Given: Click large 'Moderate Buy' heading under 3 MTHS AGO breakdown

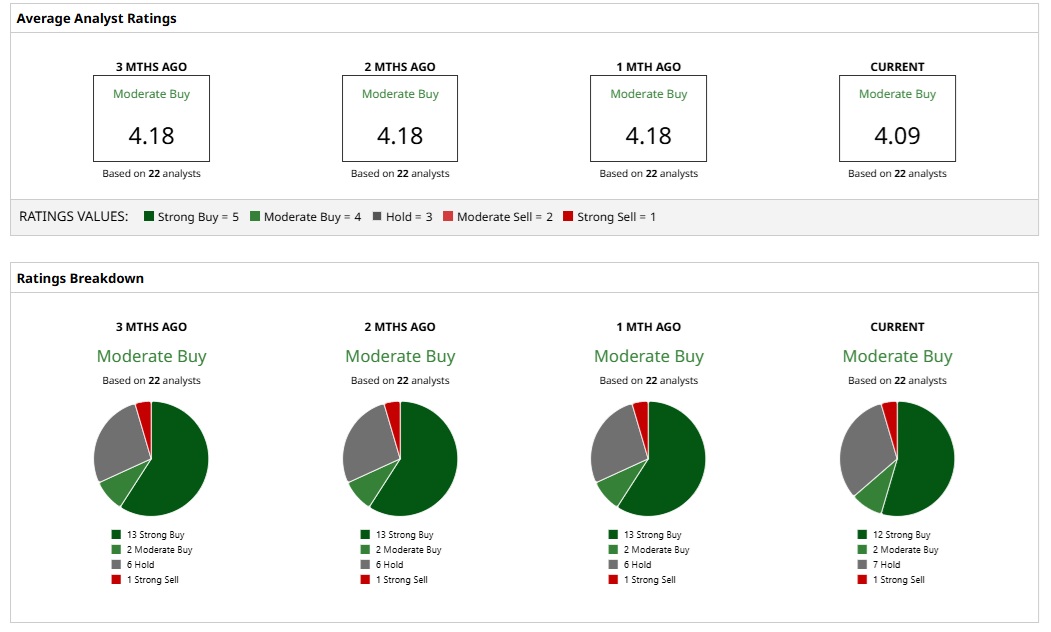Looking at the screenshot, I should pos(151,356).
